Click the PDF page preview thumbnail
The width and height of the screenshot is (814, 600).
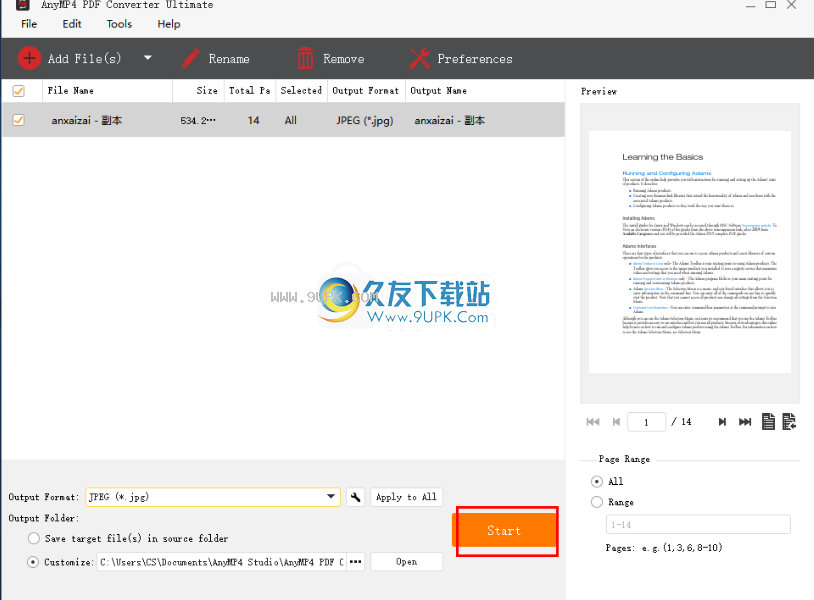(690, 252)
